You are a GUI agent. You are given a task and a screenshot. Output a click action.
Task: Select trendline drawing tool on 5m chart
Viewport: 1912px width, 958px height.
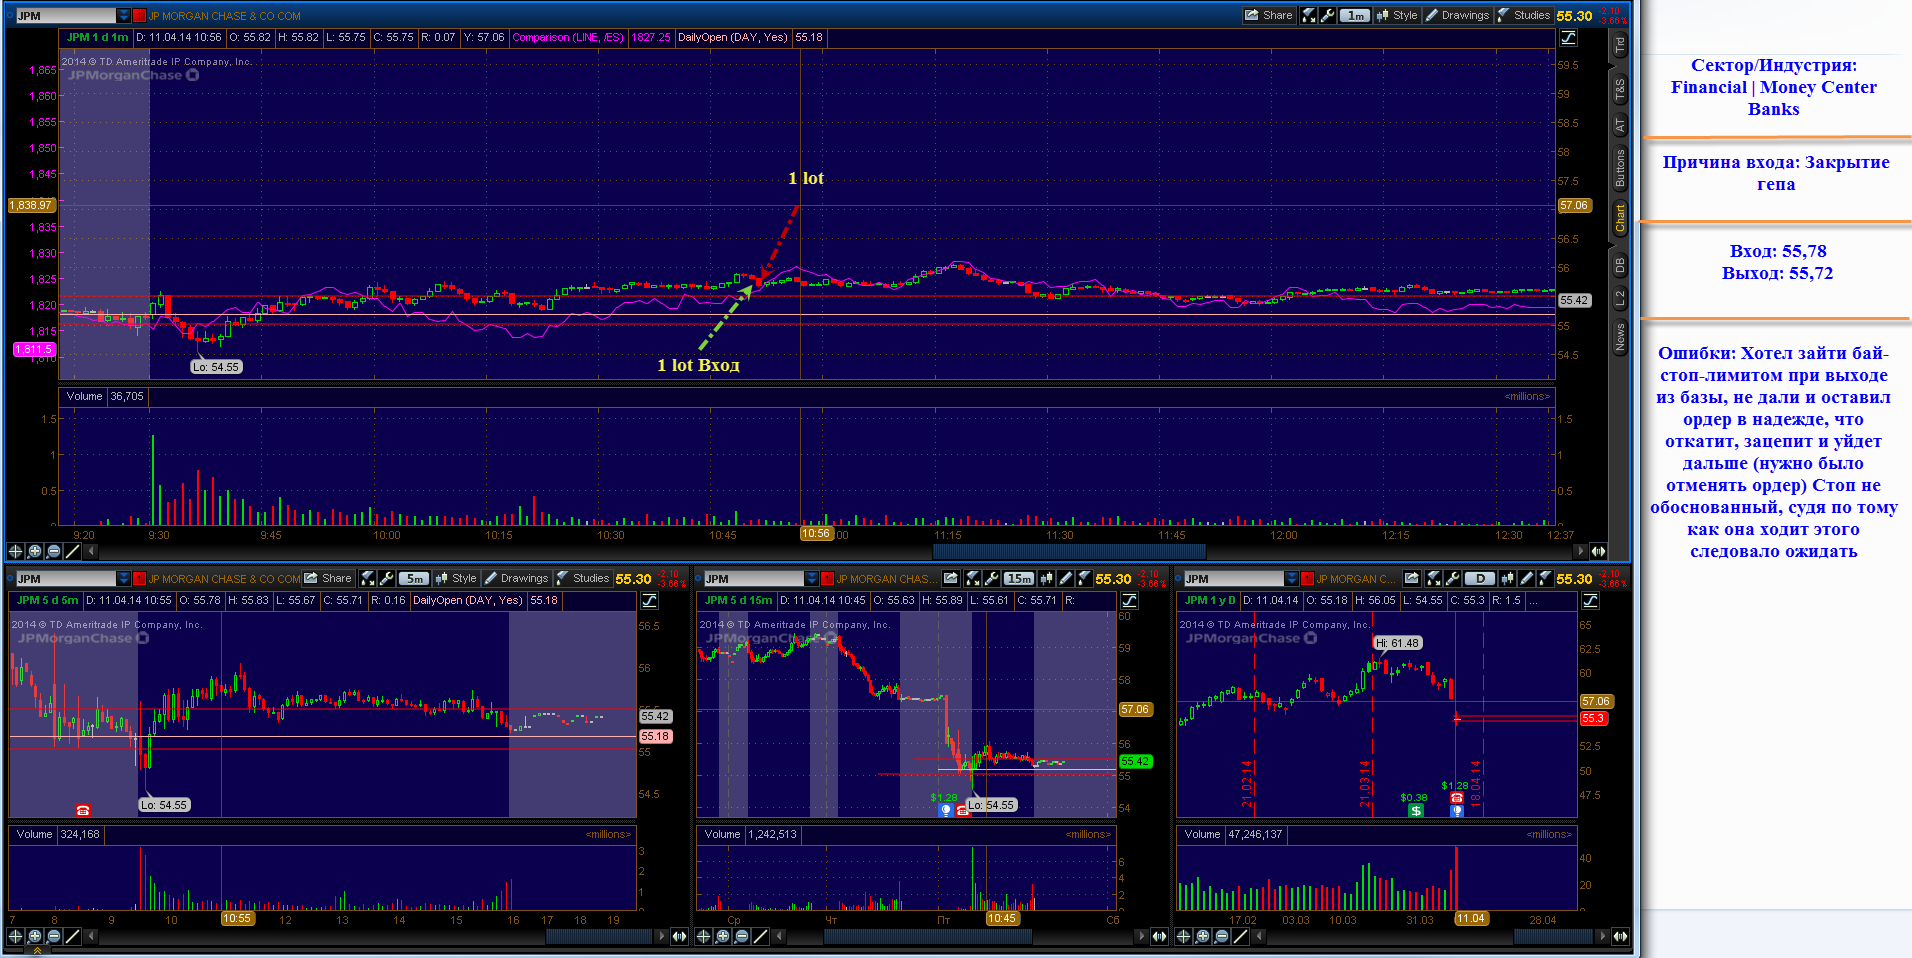click(73, 937)
